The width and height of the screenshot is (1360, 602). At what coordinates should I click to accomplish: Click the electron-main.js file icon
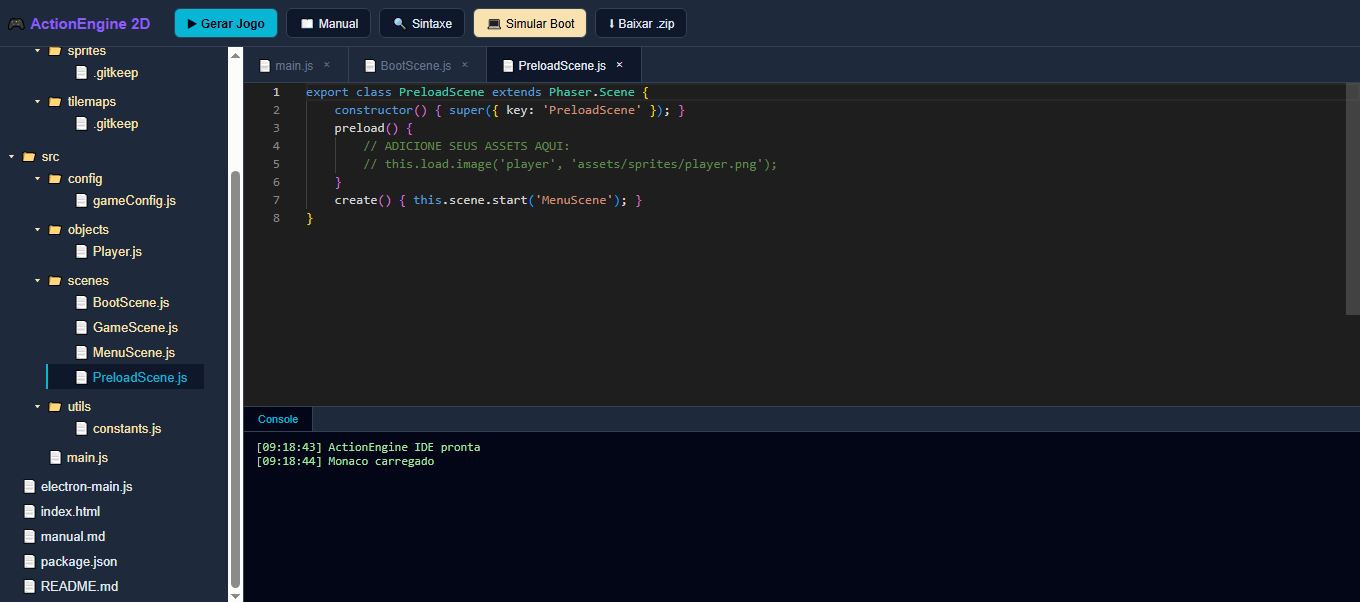click(x=29, y=486)
